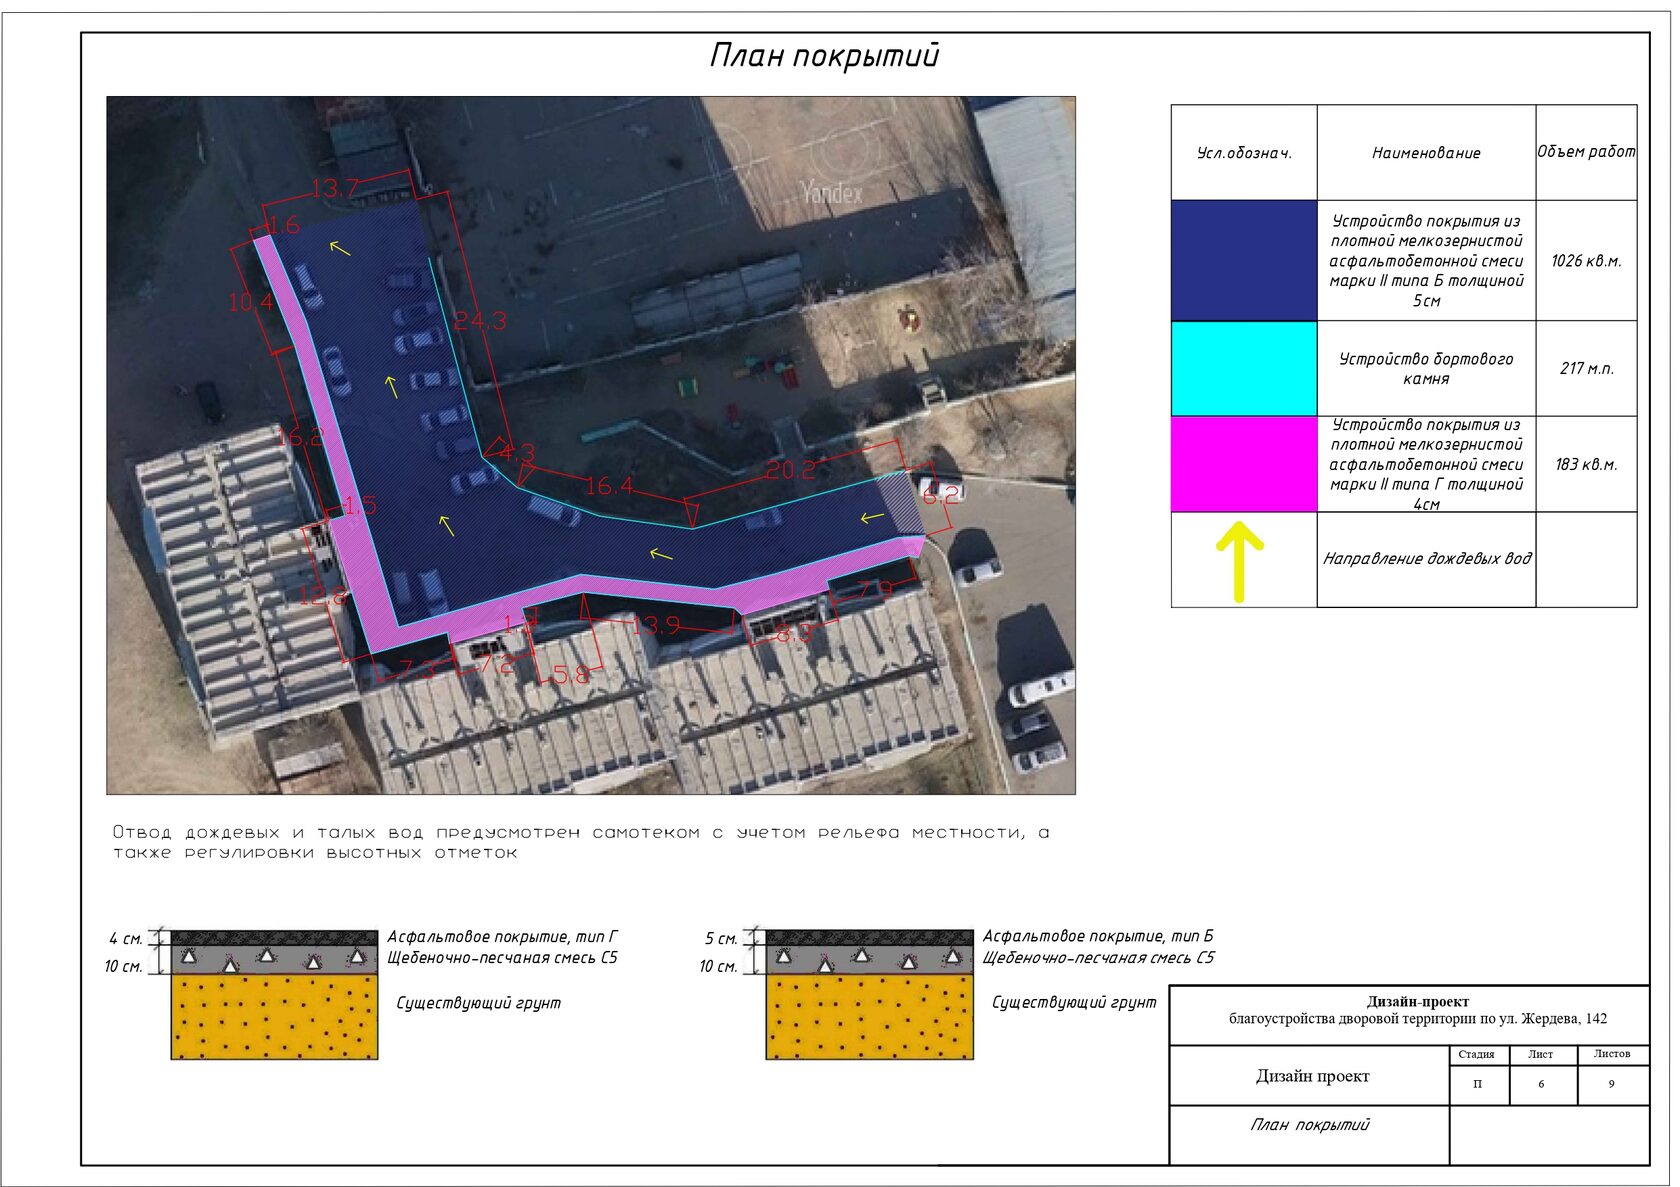
Task: Click the orange soil layer of тип Г section
Action: tap(274, 1016)
